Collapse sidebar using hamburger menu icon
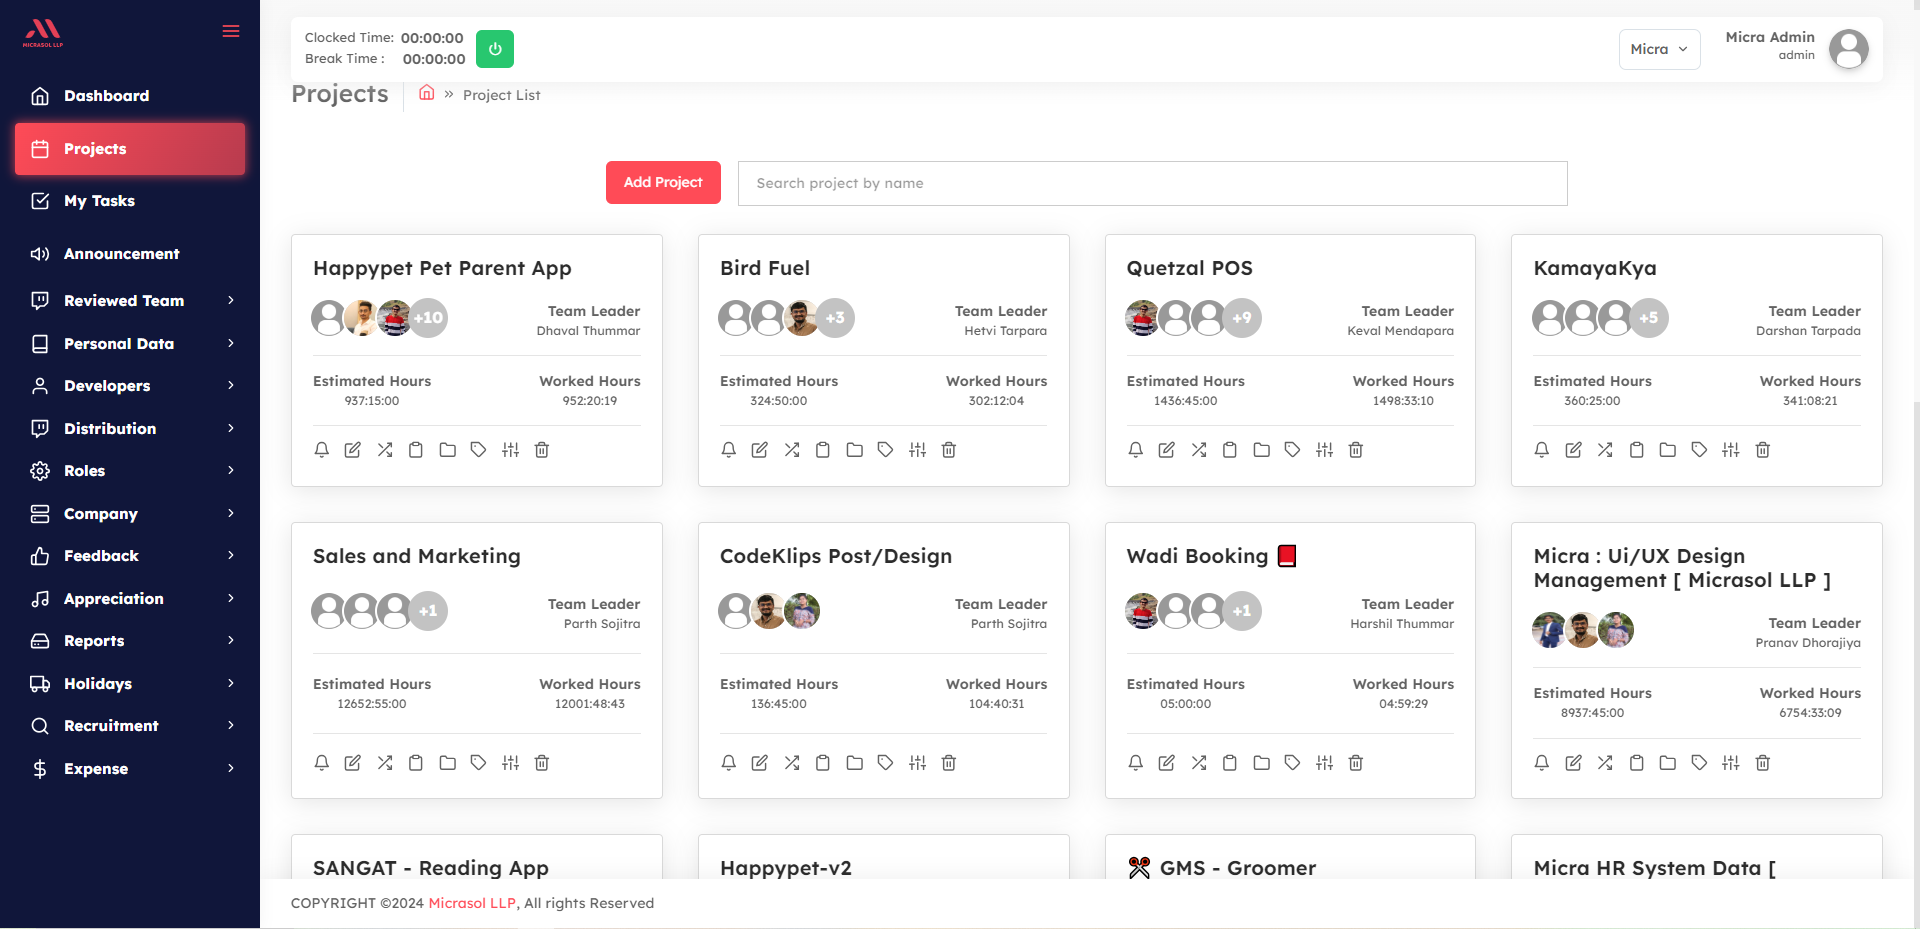This screenshot has width=1920, height=929. click(x=231, y=31)
